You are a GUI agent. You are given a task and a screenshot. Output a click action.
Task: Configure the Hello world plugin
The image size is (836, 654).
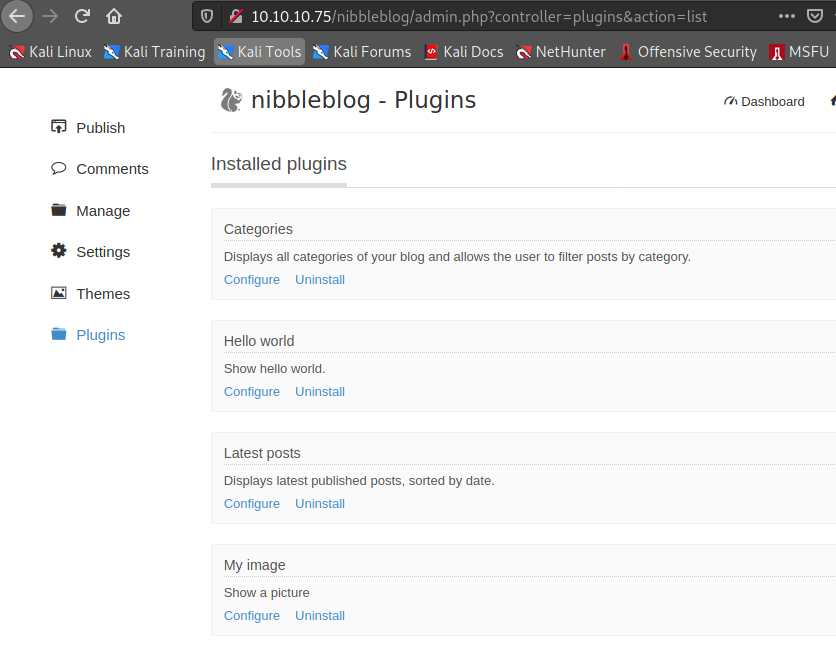click(x=252, y=392)
